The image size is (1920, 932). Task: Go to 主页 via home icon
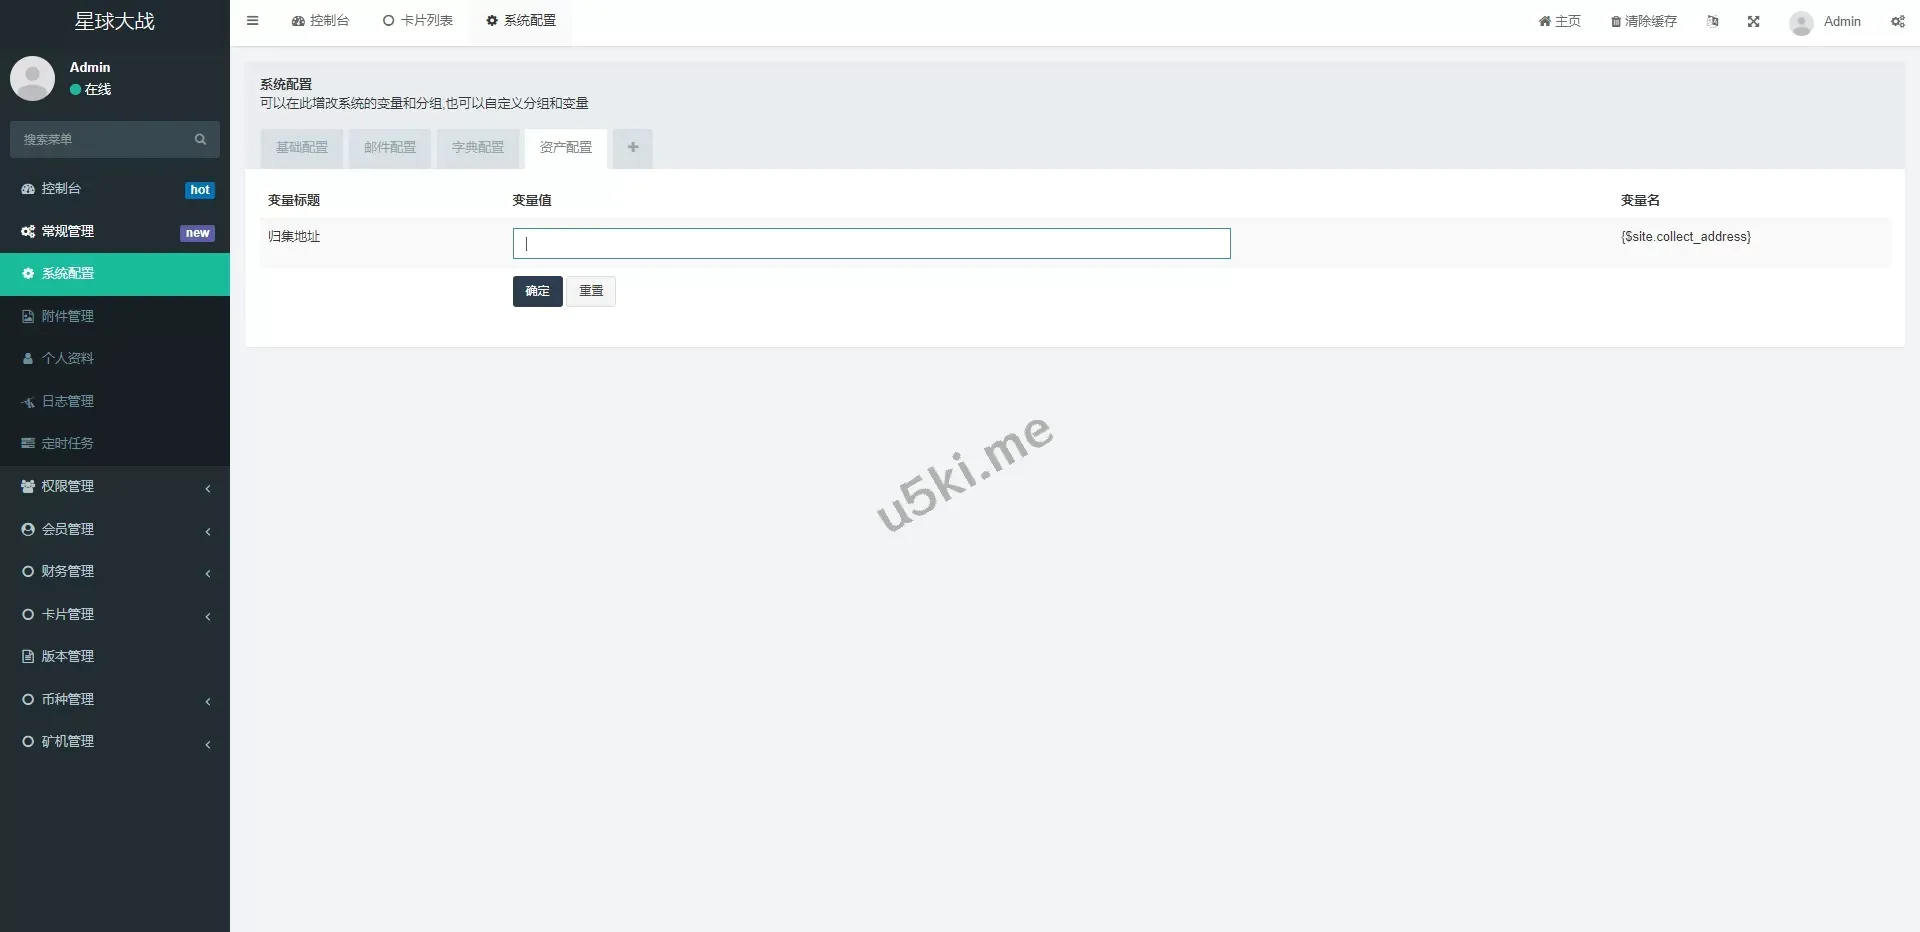(x=1544, y=21)
